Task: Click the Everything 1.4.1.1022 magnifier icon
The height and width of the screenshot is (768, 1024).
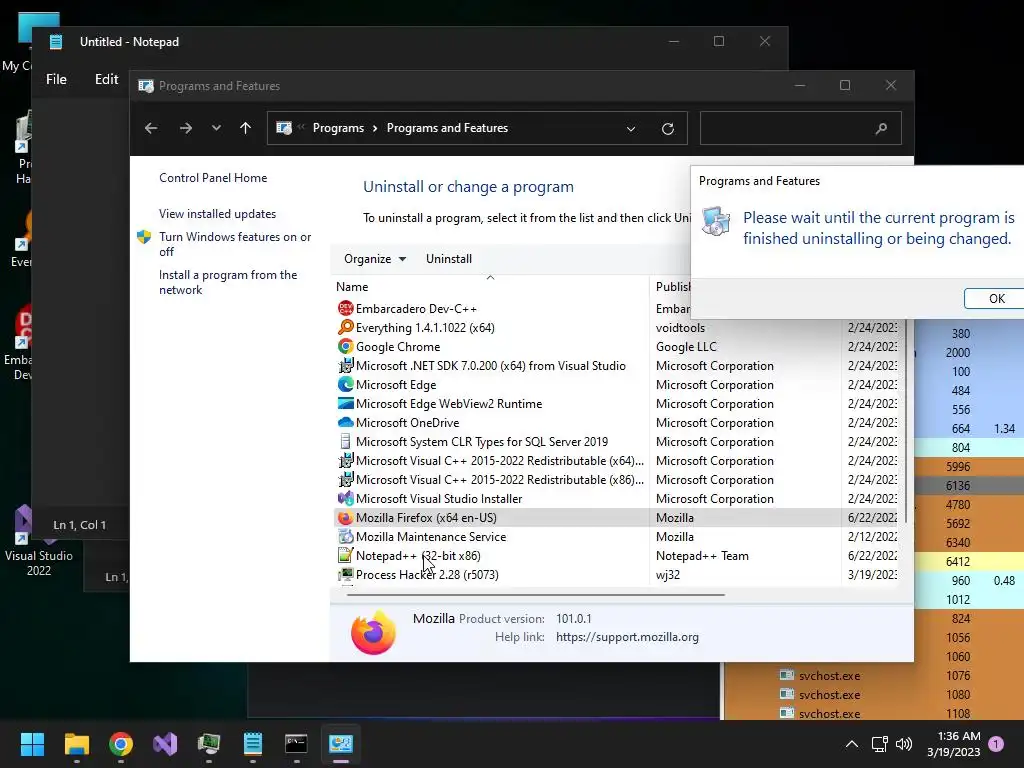Action: 345,327
